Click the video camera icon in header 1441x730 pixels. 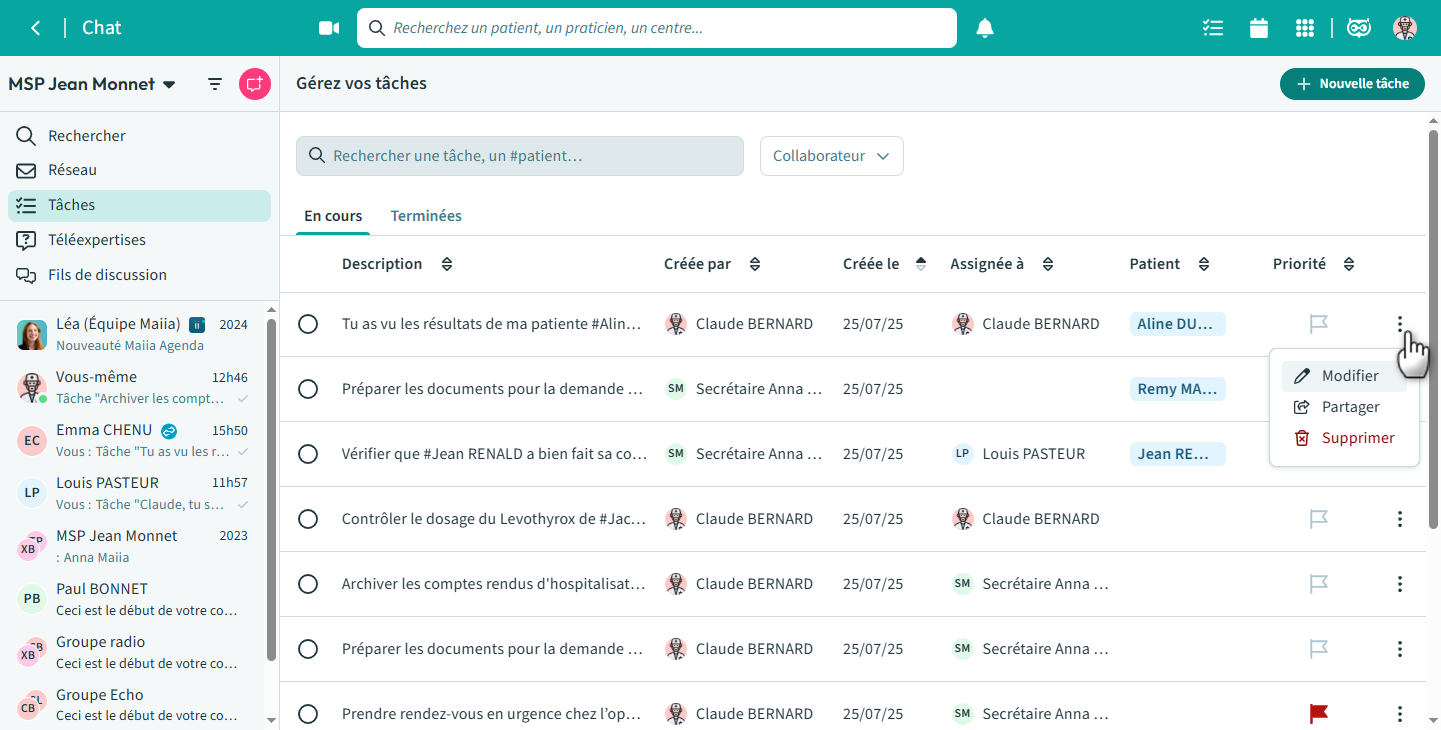point(329,28)
